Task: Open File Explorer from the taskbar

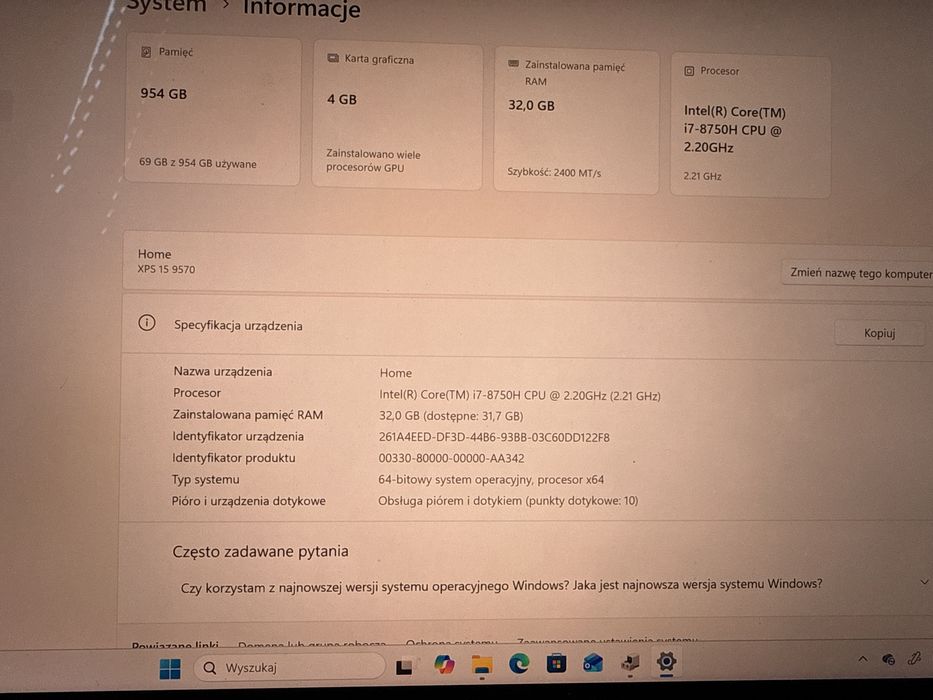Action: point(481,664)
